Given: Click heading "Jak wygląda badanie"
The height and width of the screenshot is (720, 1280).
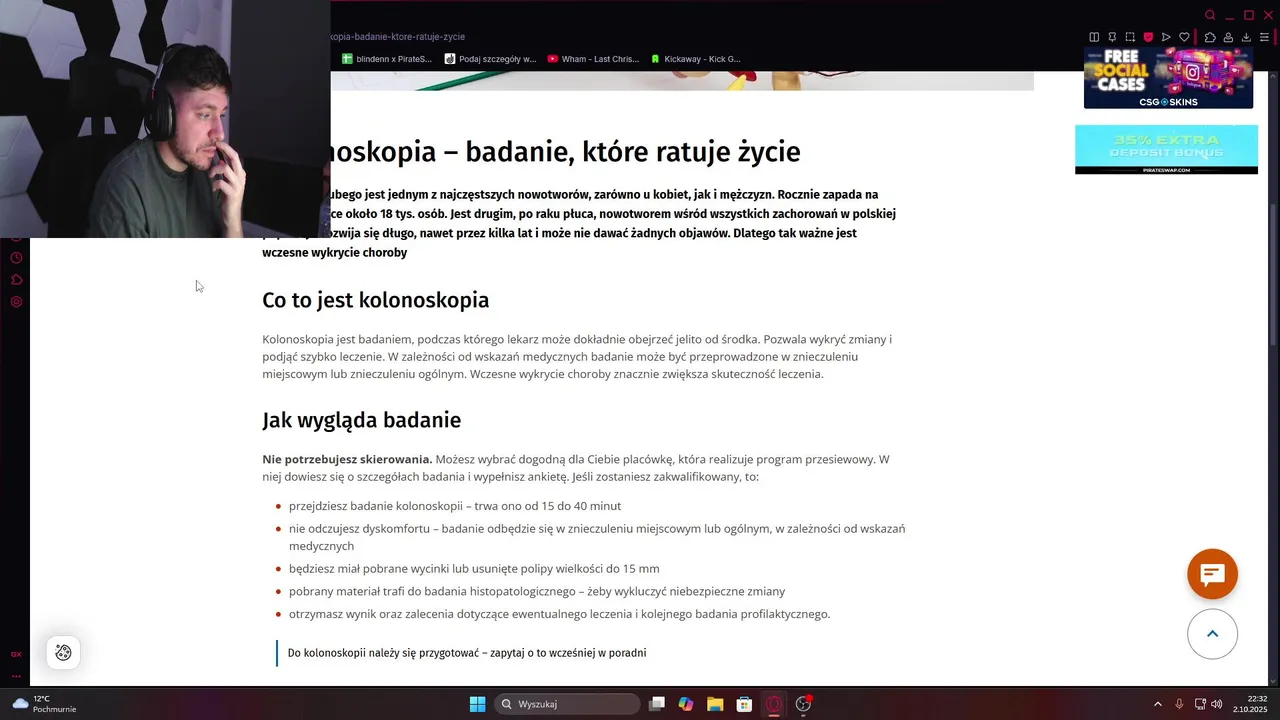Looking at the screenshot, I should pos(361,420).
